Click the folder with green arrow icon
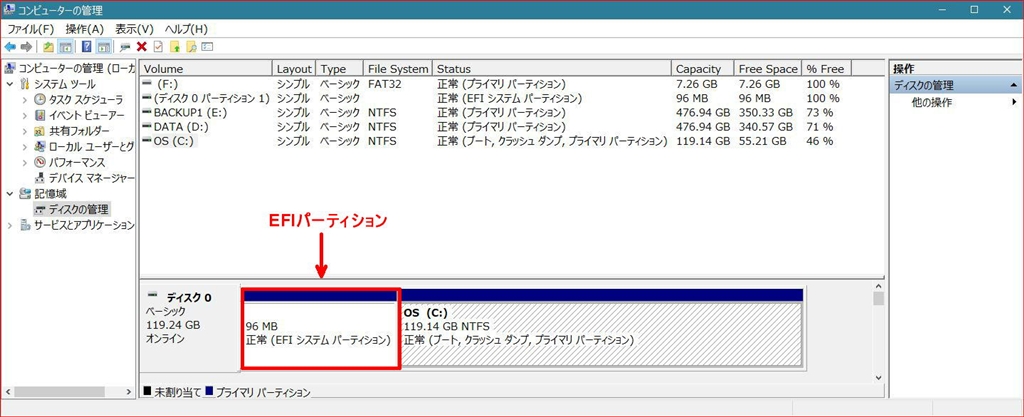 [x=175, y=47]
